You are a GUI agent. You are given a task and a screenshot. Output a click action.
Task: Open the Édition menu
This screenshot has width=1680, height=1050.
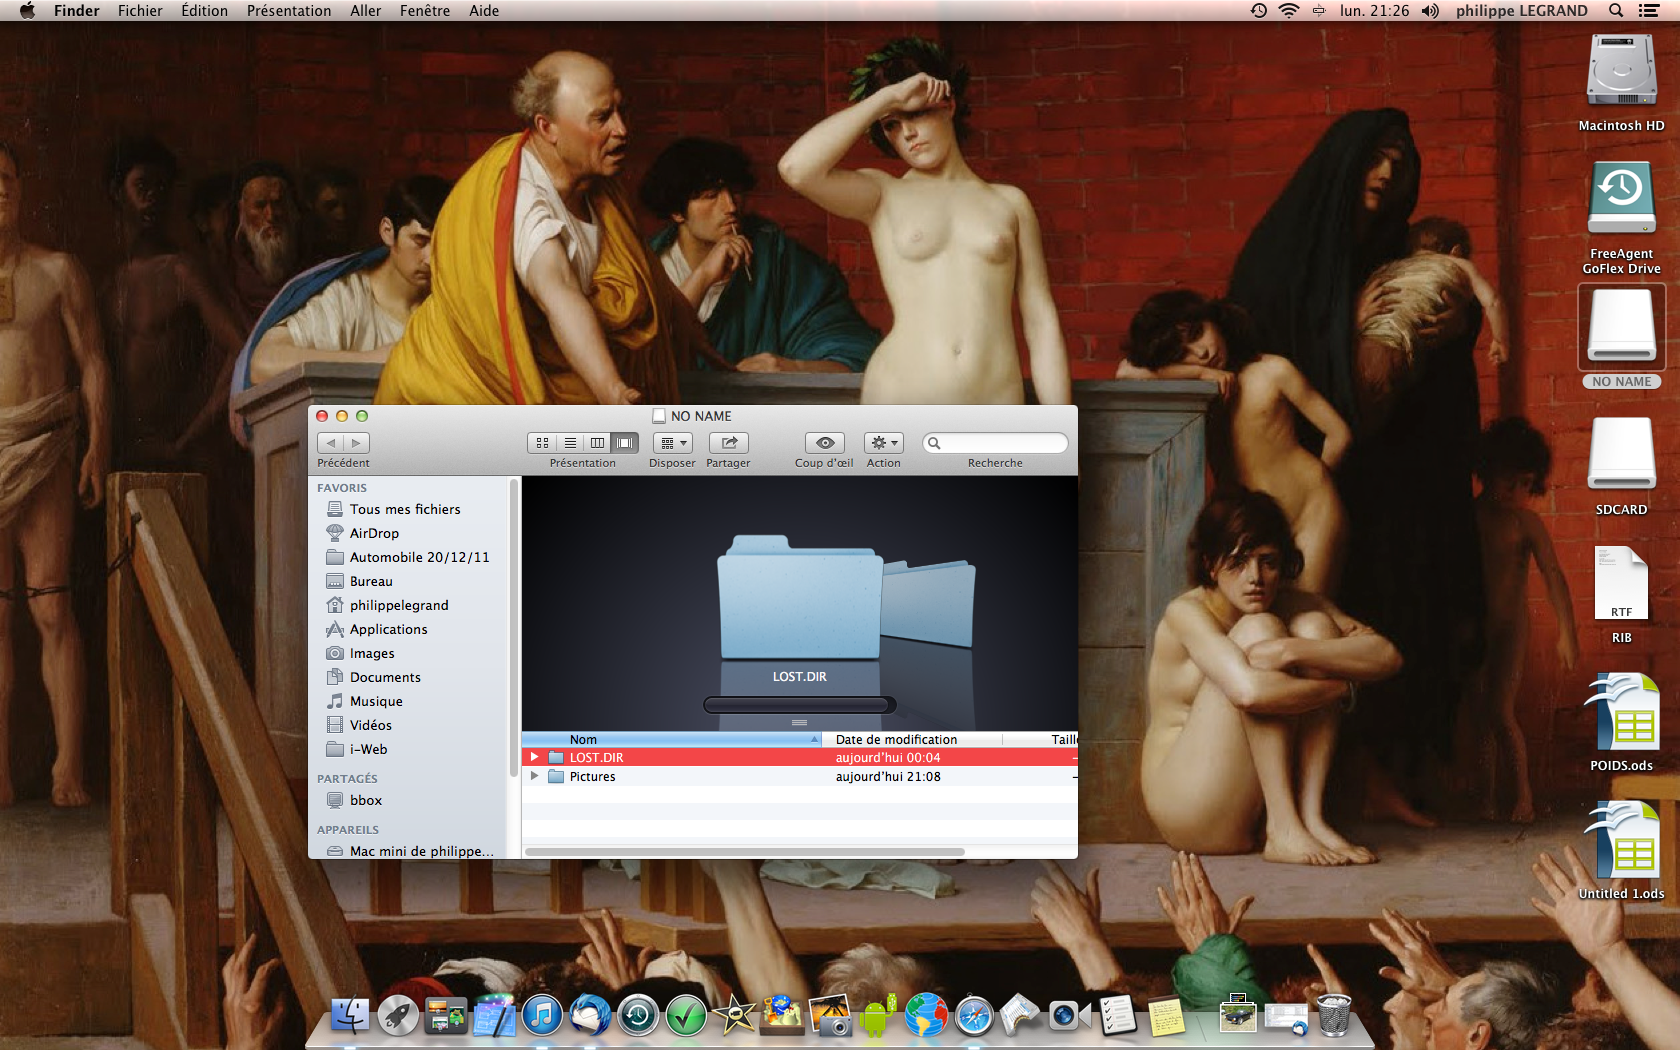pos(204,11)
